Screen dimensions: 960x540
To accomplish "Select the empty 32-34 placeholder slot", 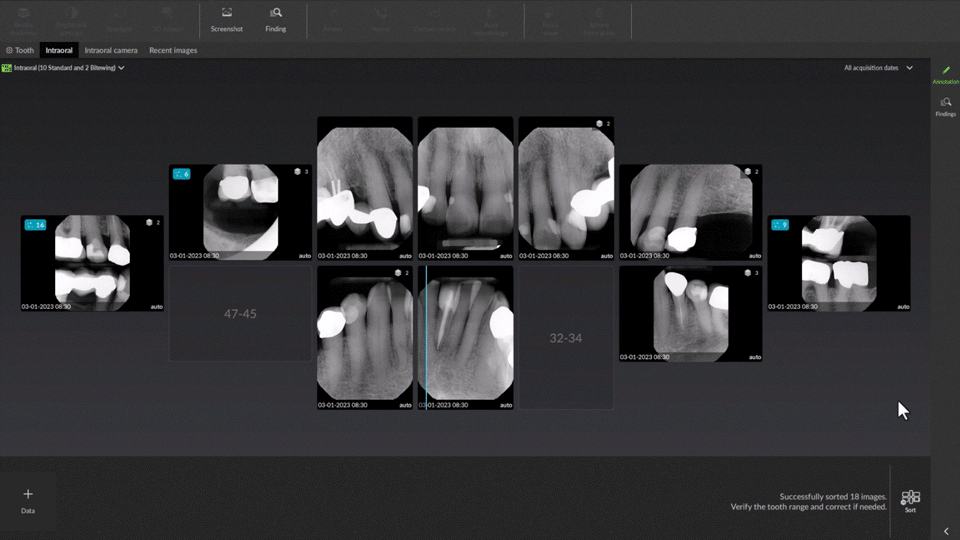I will (x=565, y=338).
